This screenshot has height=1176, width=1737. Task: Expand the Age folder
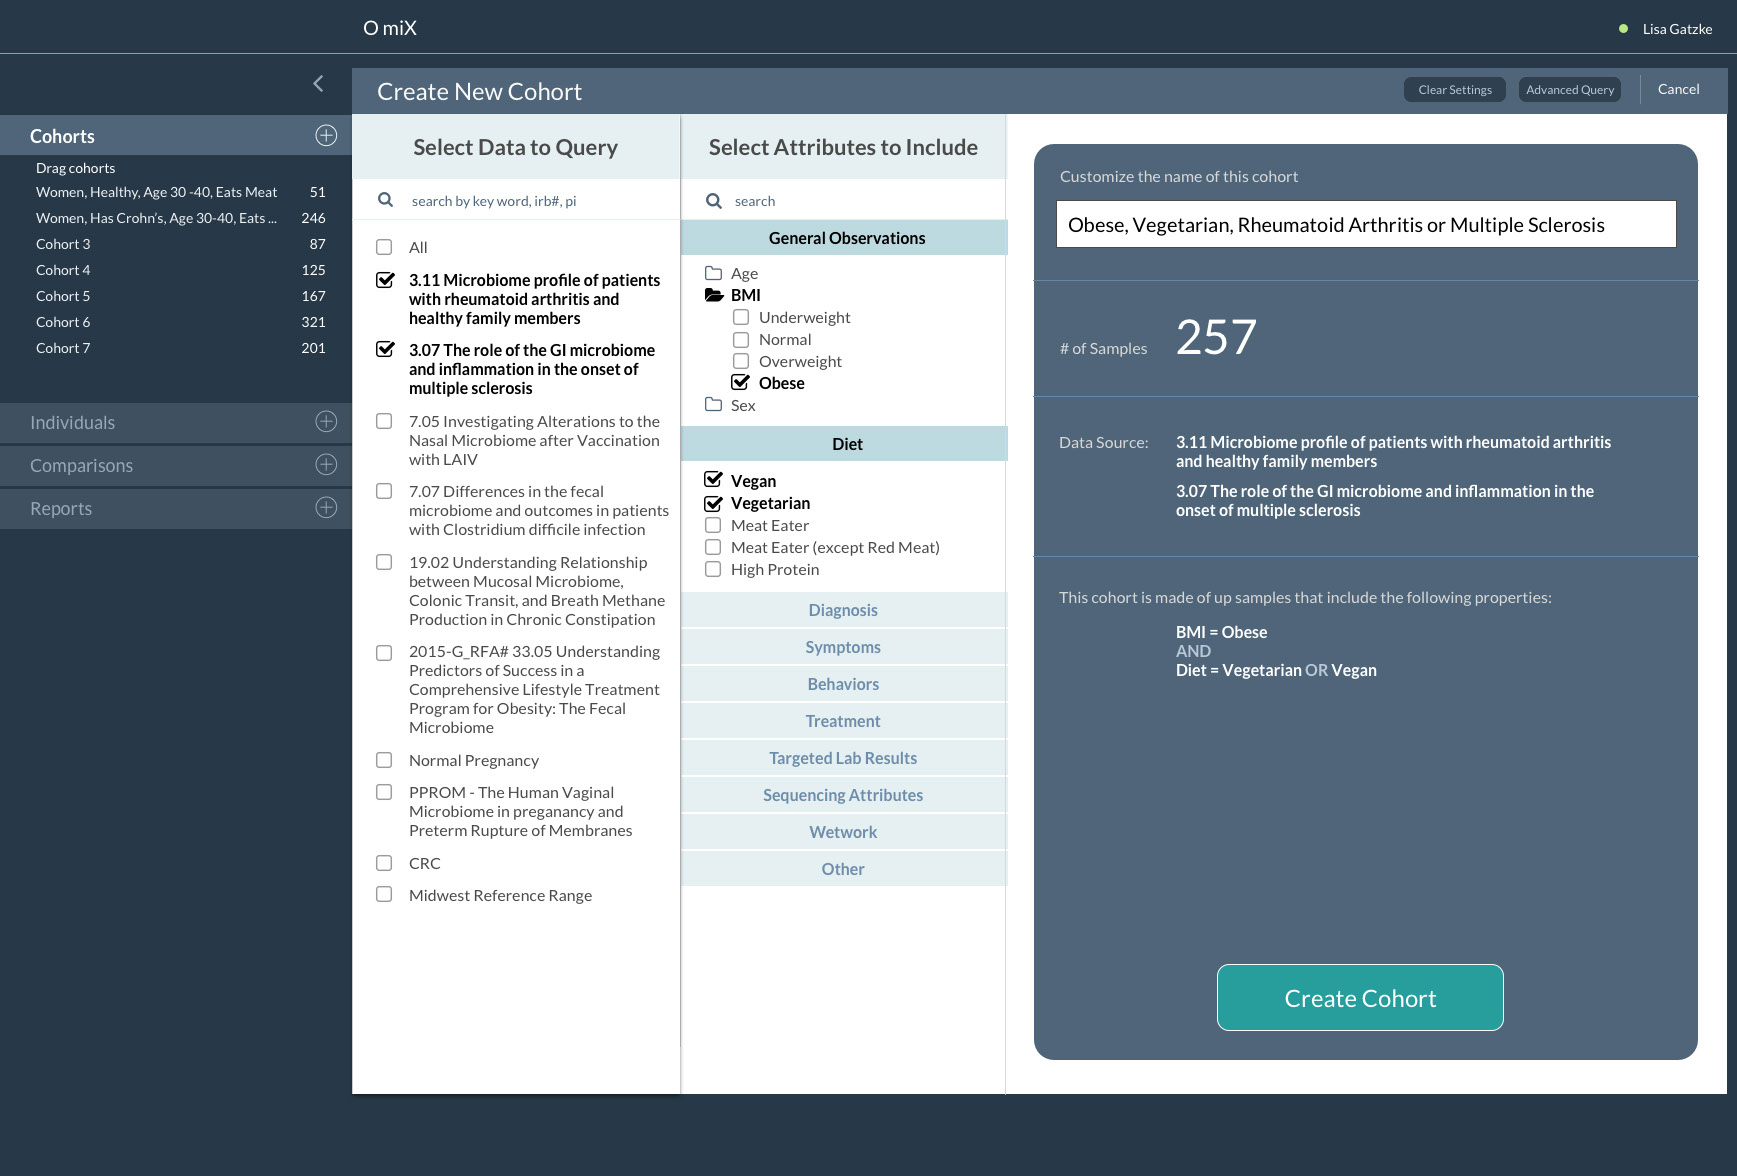[x=713, y=273]
